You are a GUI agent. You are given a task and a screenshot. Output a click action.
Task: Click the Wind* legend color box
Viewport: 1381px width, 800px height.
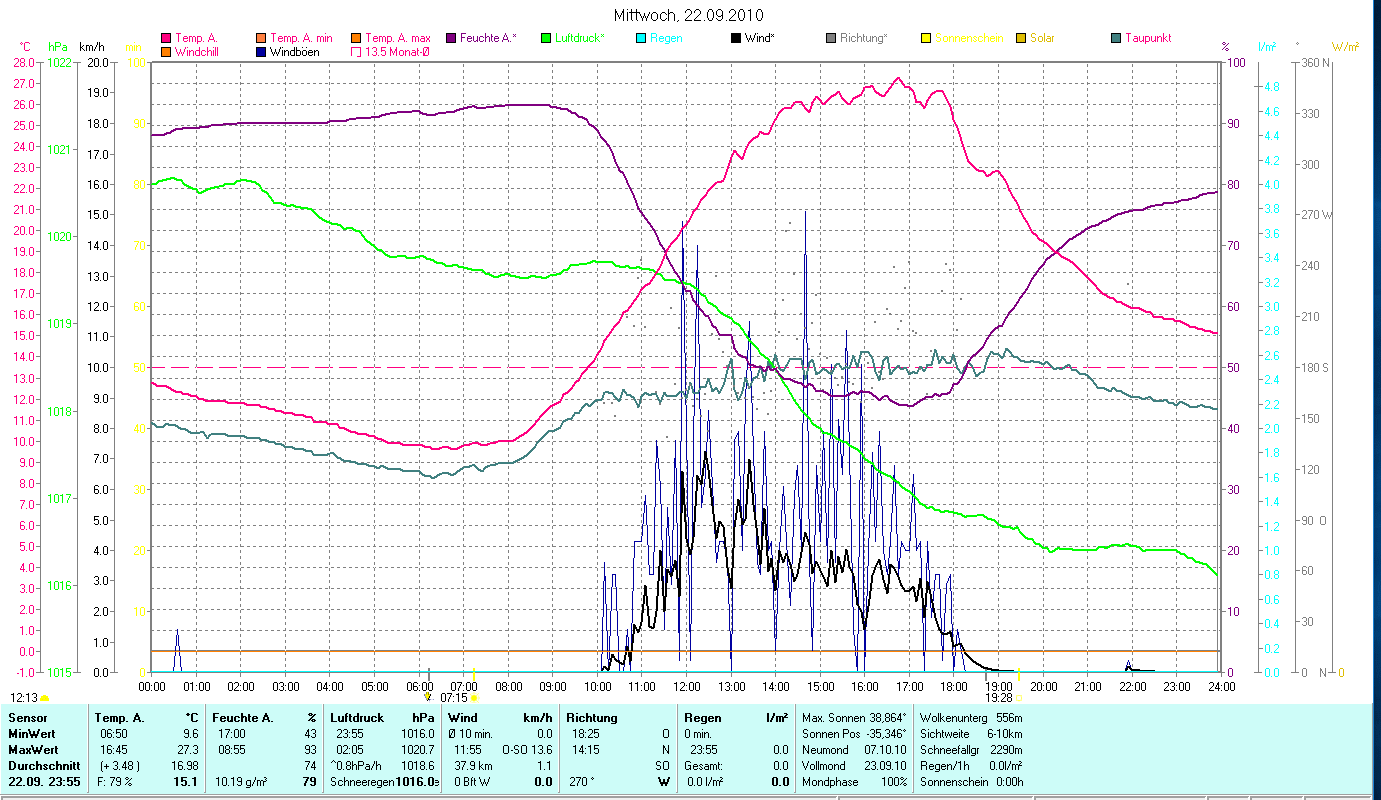click(735, 39)
